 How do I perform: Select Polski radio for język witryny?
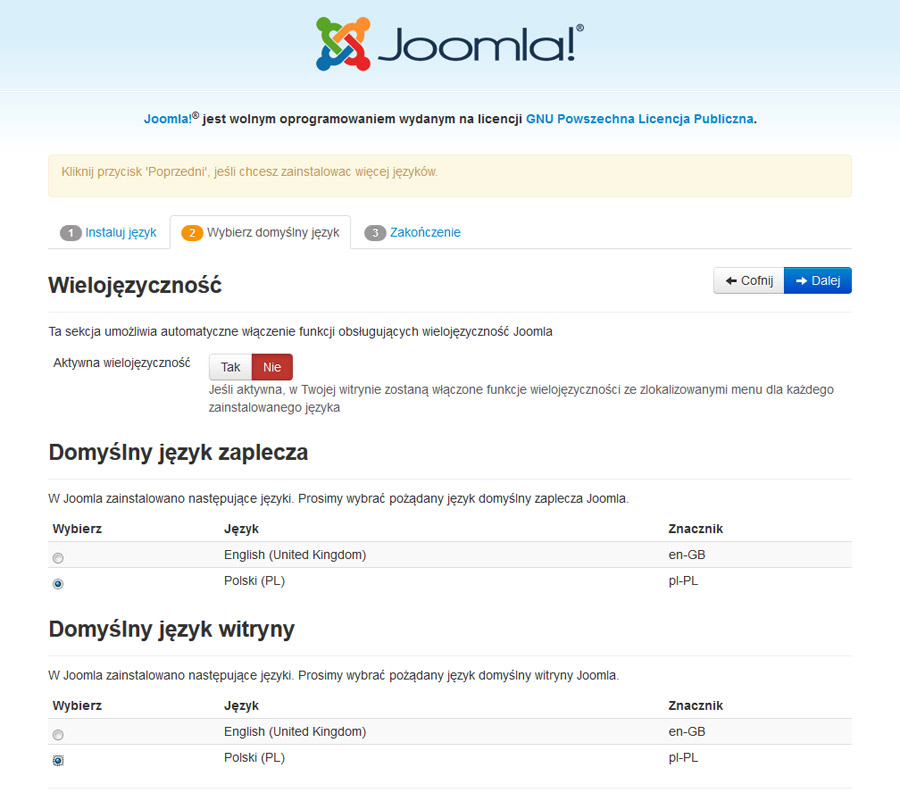tap(58, 760)
